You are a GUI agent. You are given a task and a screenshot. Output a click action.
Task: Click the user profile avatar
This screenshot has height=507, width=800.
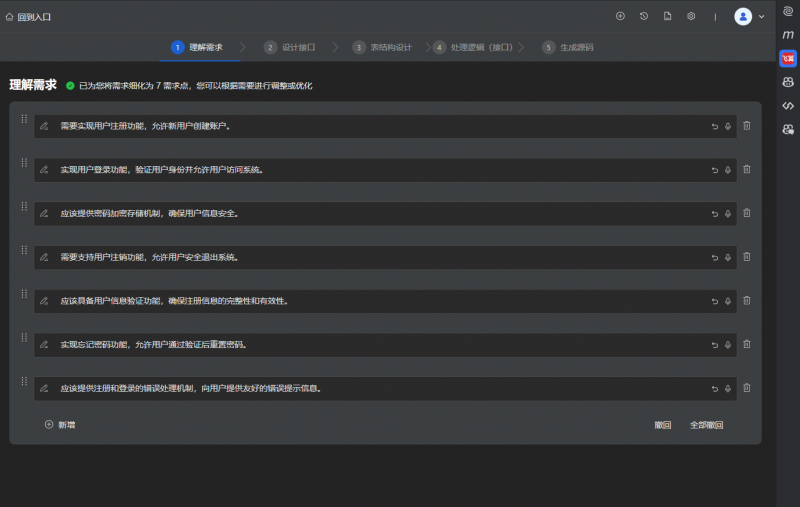(x=743, y=16)
